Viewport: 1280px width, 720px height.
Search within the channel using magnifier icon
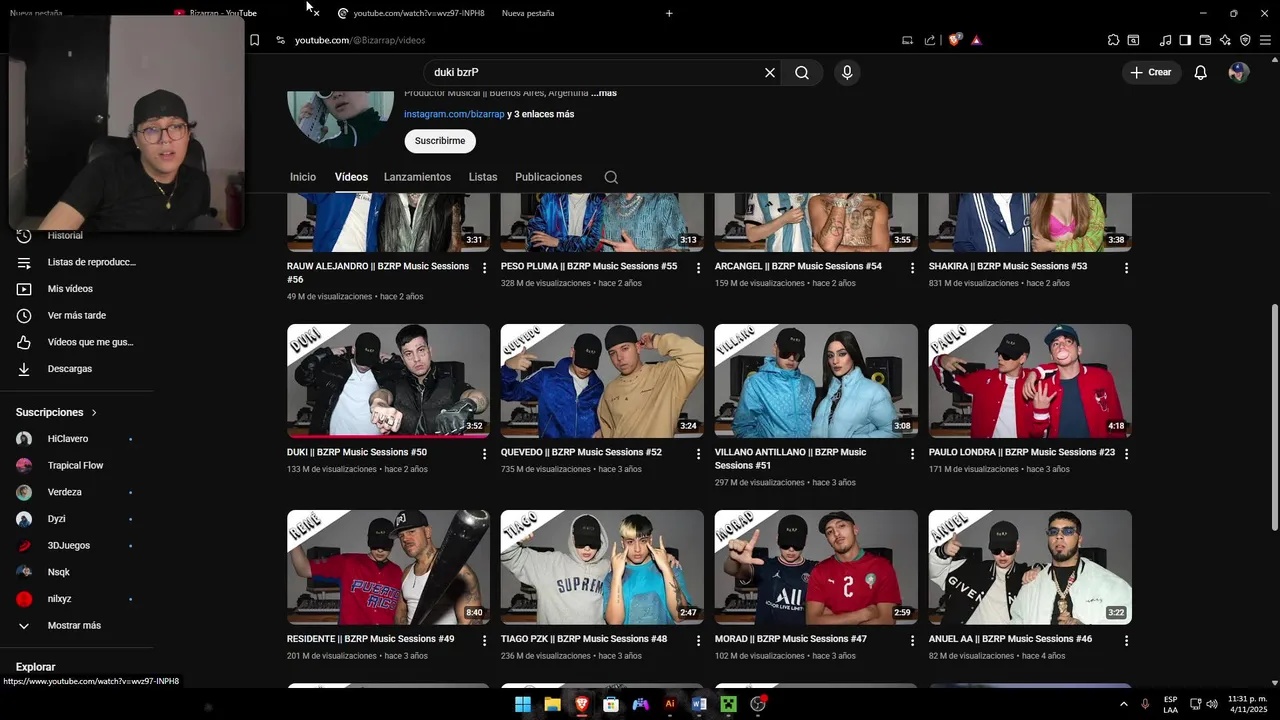[611, 177]
